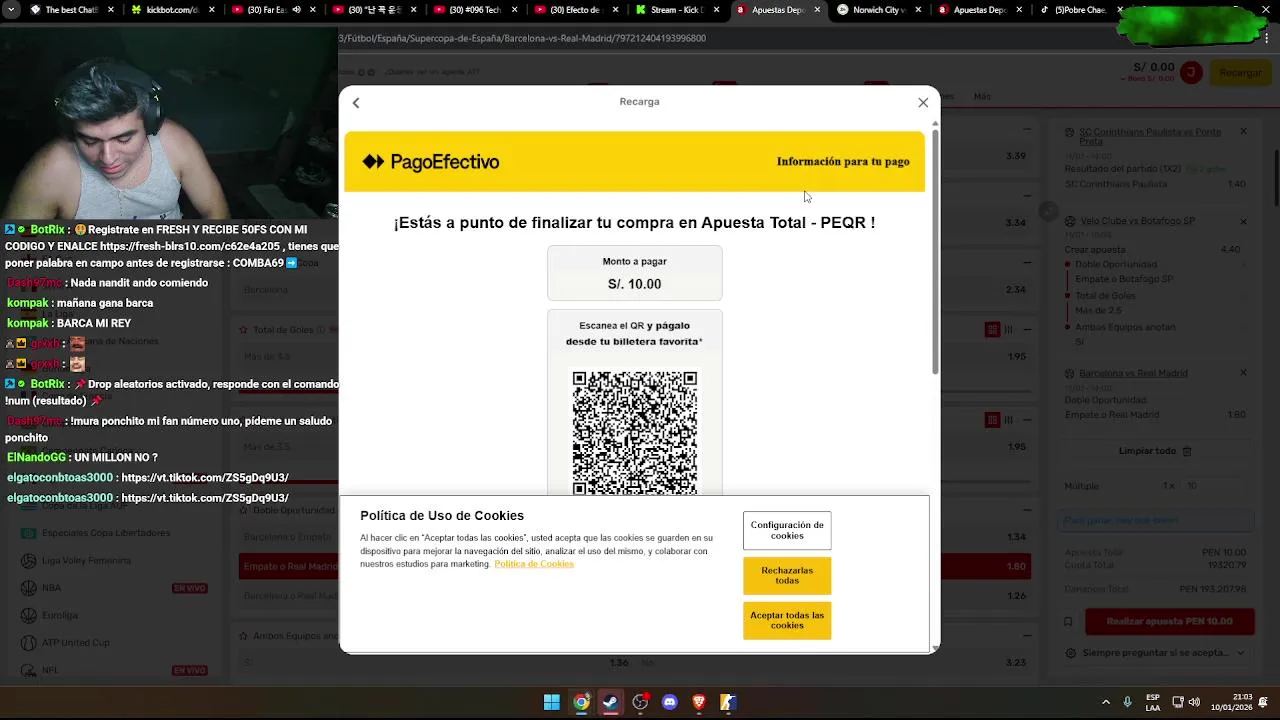Click 'Limpiar todo' trash button
Viewport: 1280px width, 720px height.
pyautogui.click(x=1155, y=451)
